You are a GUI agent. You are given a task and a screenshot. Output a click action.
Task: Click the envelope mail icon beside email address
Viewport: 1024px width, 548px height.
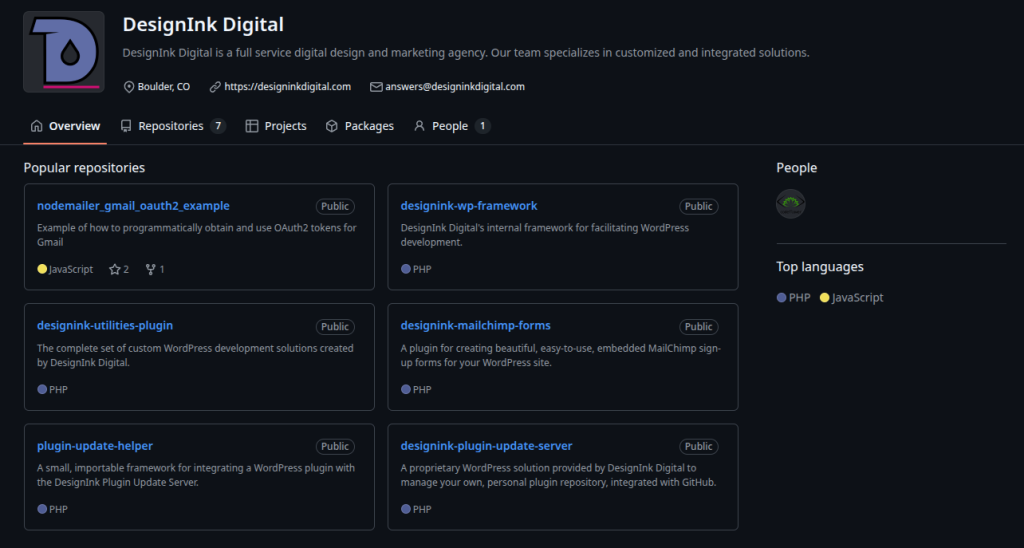point(376,87)
